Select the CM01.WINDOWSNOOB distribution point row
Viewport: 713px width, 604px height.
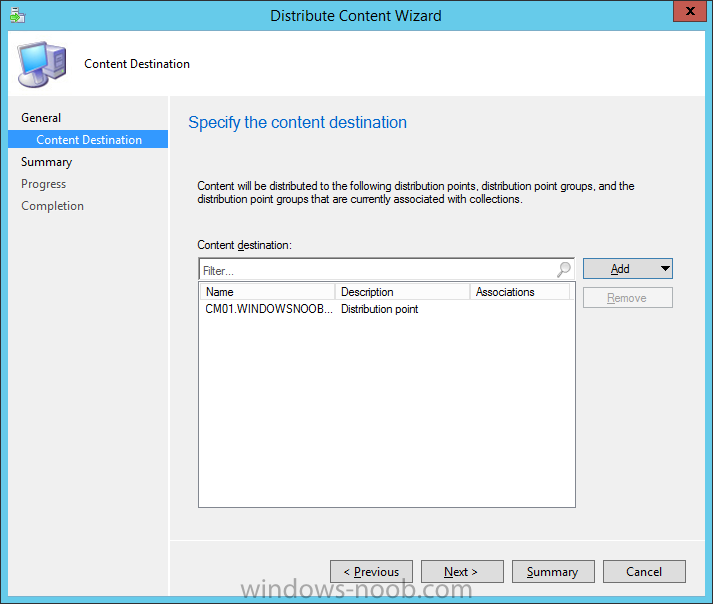pyautogui.click(x=387, y=309)
